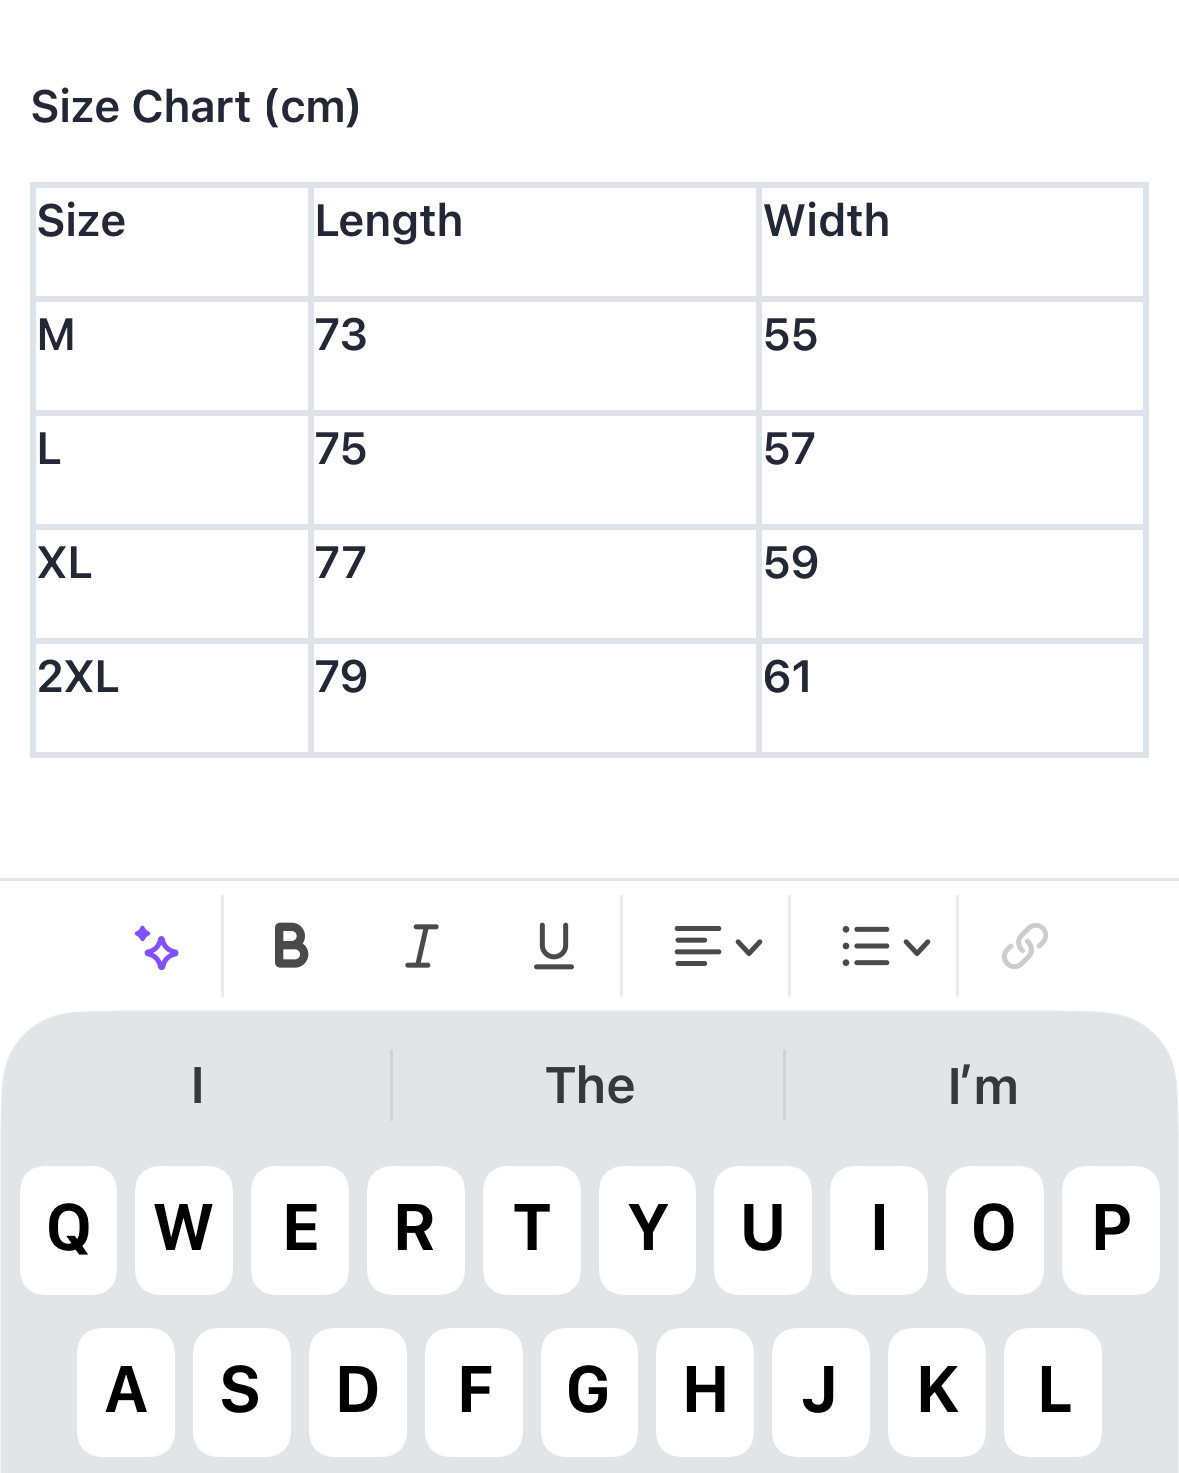
Task: Click the cell containing 61
Action: click(952, 697)
